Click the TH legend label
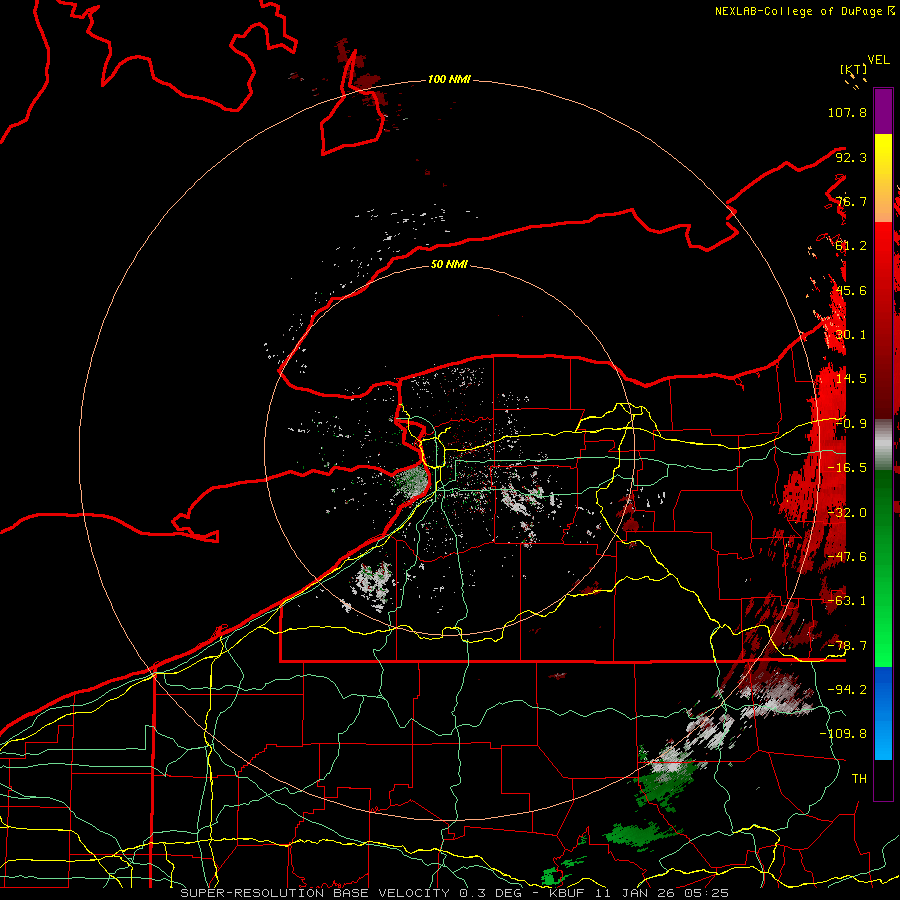Image resolution: width=900 pixels, height=900 pixels. [x=859, y=779]
